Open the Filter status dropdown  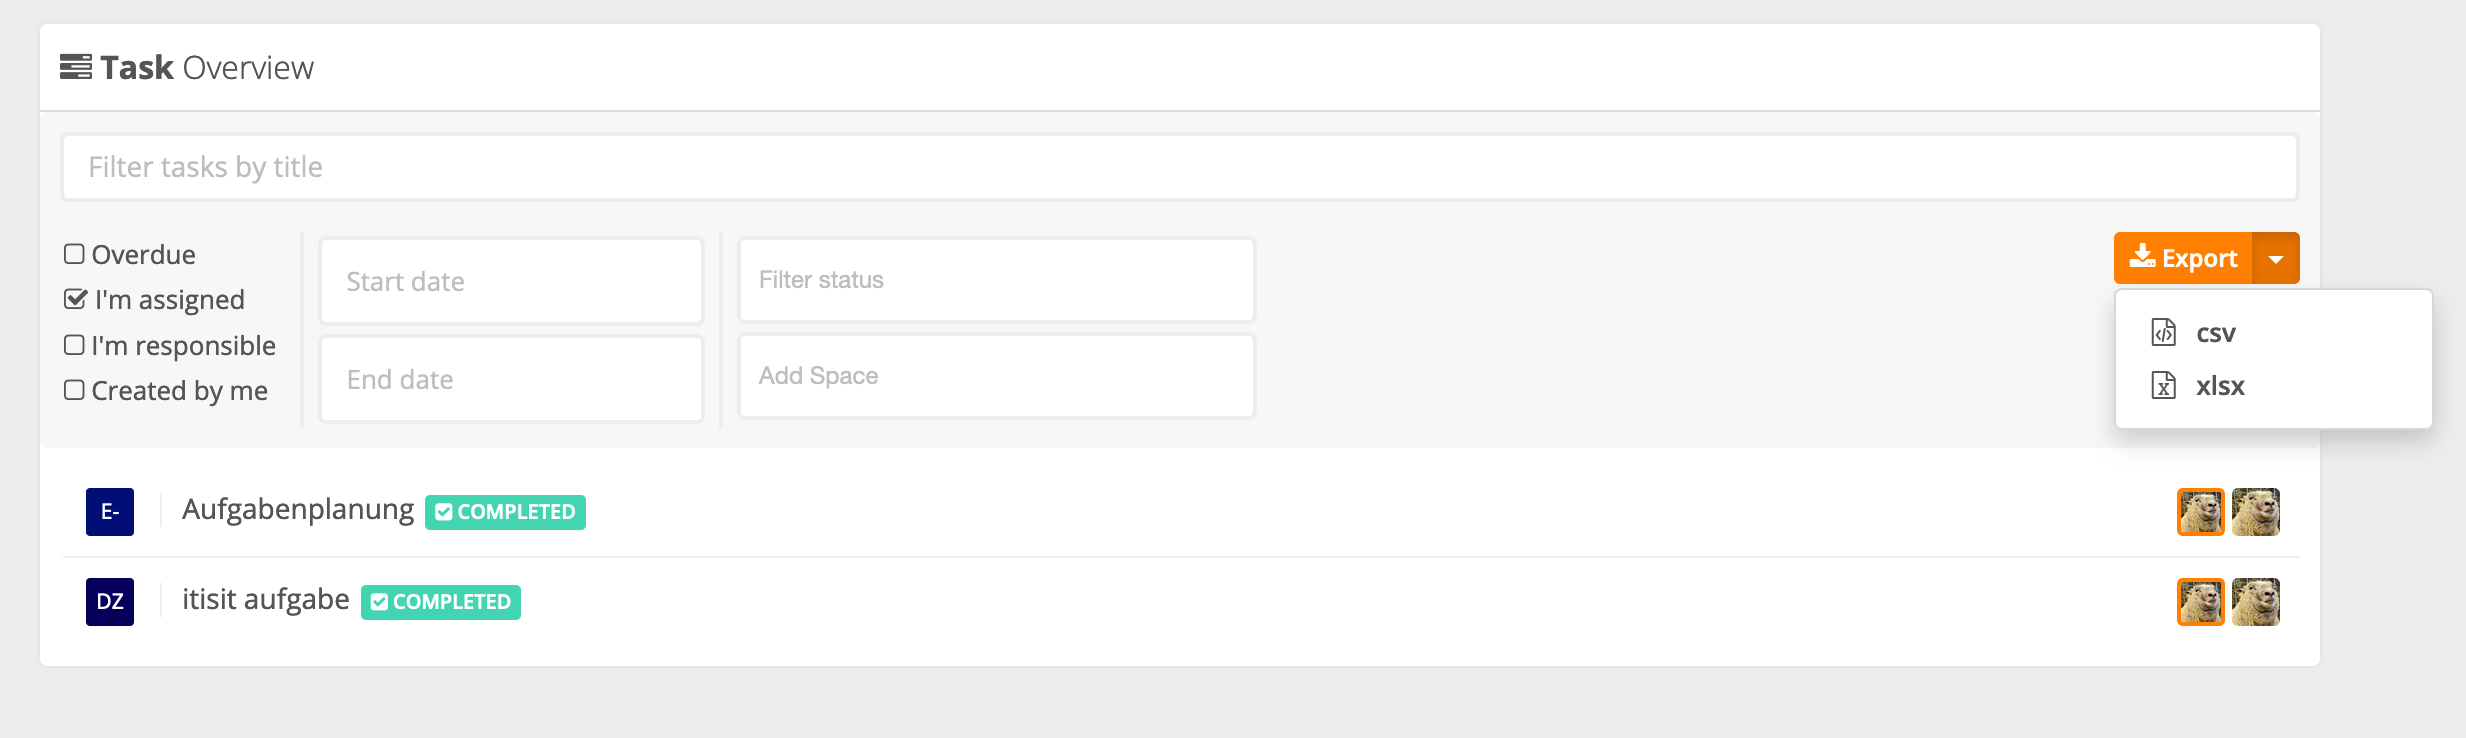point(996,280)
